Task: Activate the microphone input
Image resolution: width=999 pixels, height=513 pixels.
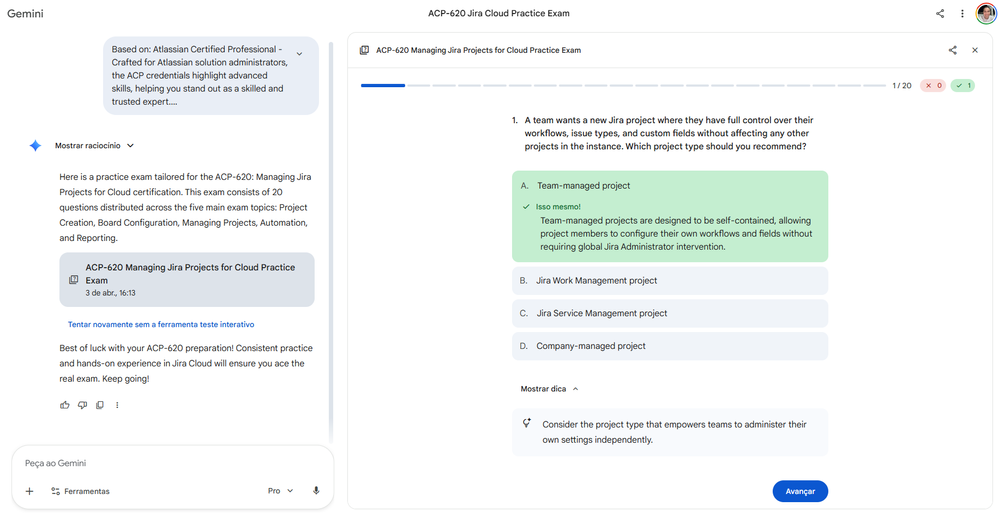Action: point(316,491)
